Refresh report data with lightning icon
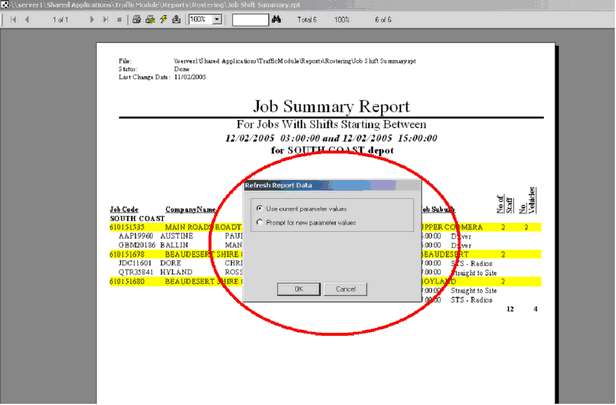Image resolution: width=616 pixels, height=405 pixels. (162, 19)
